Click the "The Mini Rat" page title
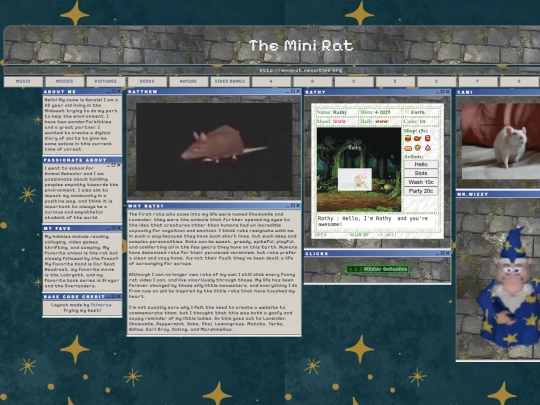The height and width of the screenshot is (405, 540). click(x=301, y=45)
